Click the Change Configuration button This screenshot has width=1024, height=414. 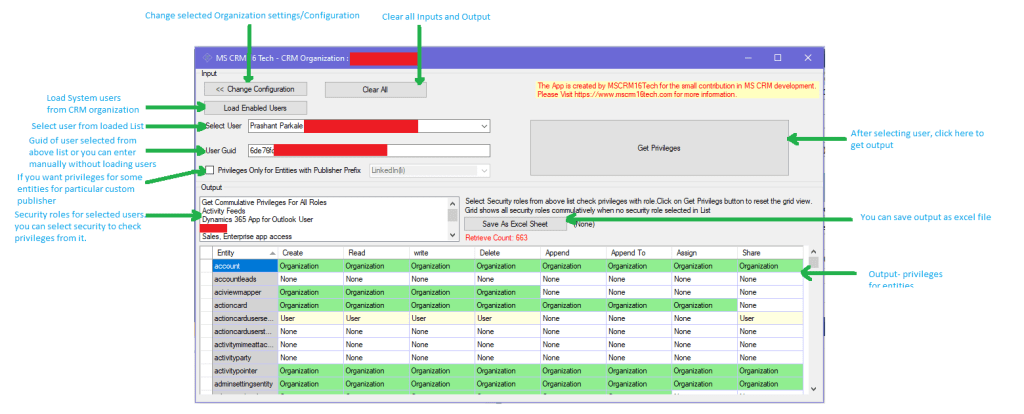click(255, 89)
